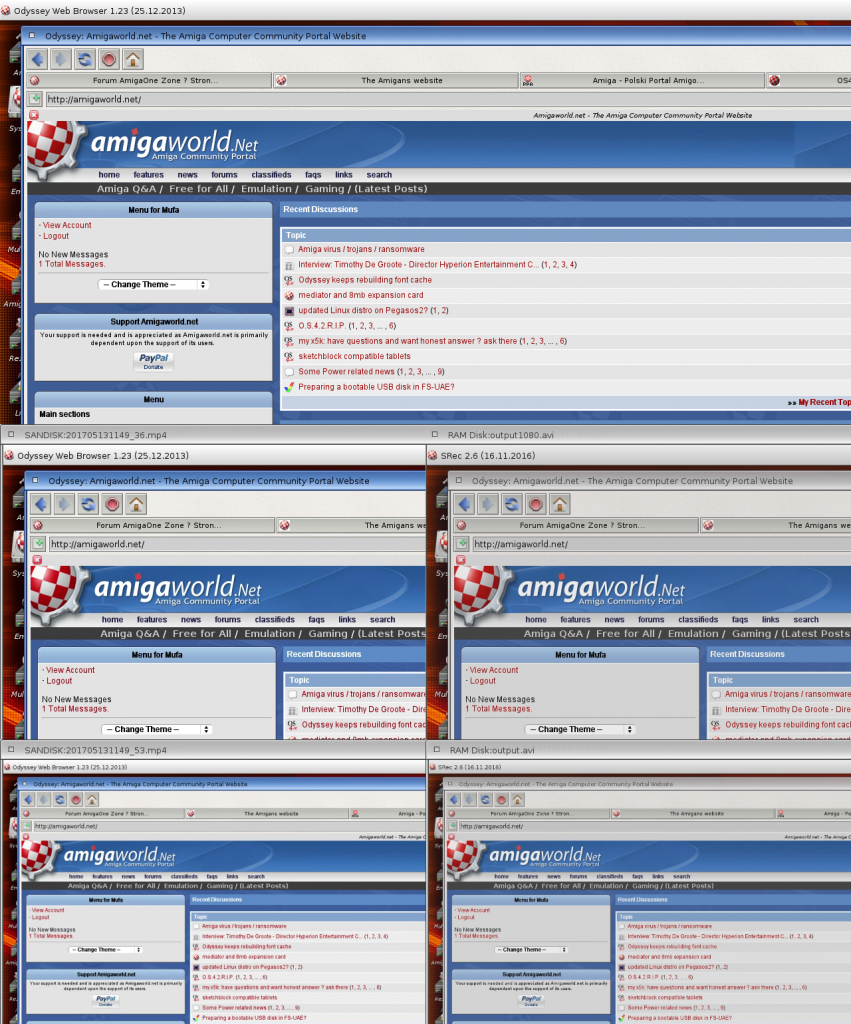
Task: Open 'sketchblock compatible tablets' topic in largest window
Action: [x=354, y=357]
